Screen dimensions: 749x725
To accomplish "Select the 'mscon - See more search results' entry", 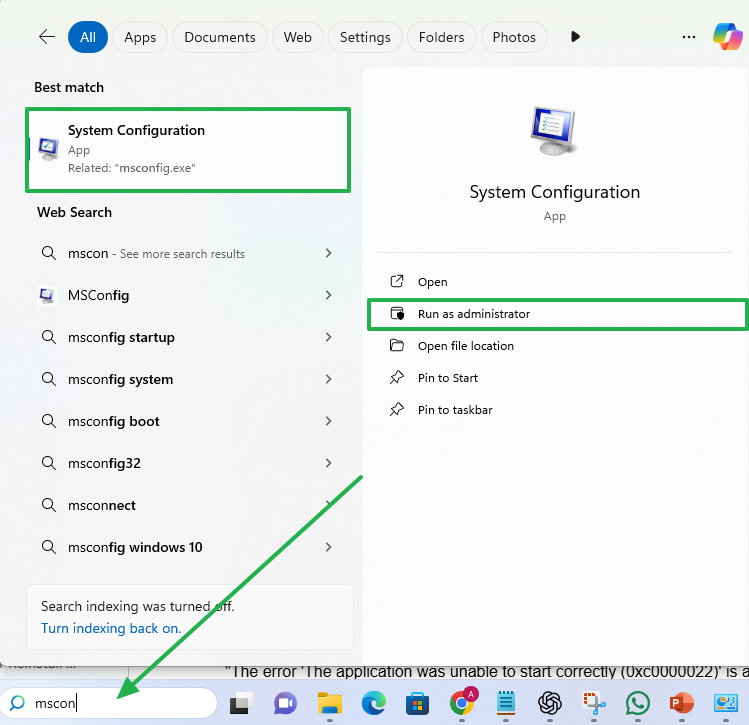I will [188, 253].
